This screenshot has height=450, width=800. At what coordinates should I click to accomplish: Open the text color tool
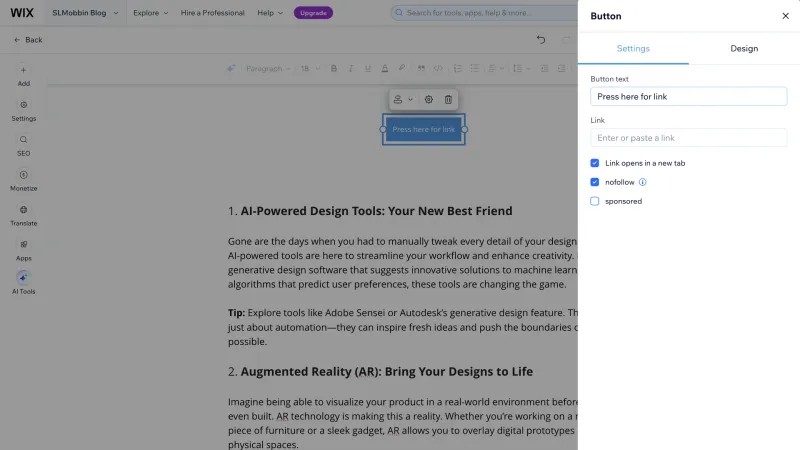click(385, 68)
